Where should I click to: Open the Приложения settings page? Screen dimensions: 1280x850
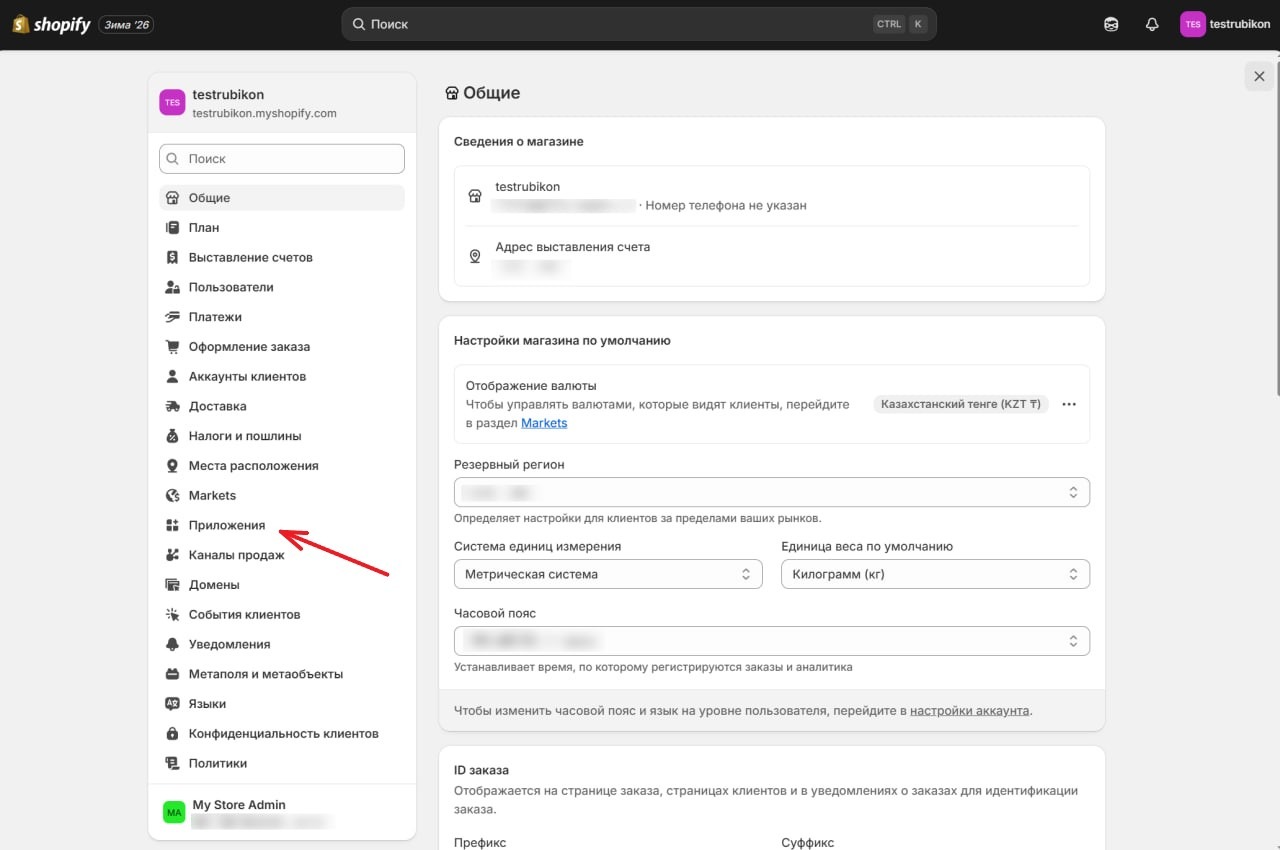click(282, 525)
